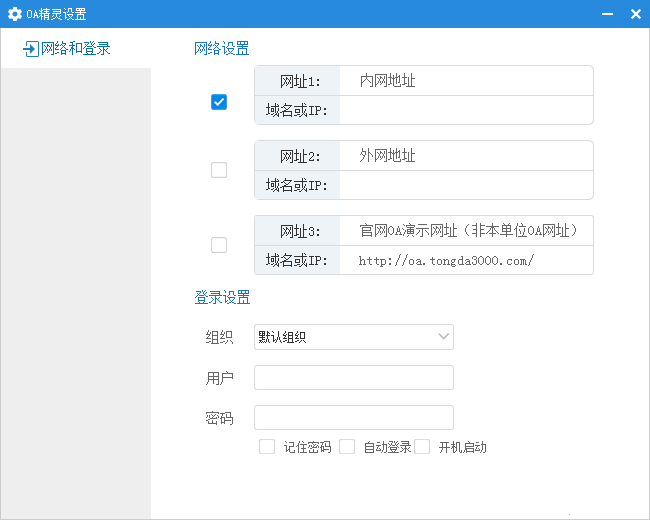The image size is (650, 521).
Task: Enable the 网址2 外网地址 checkbox
Action: coord(219,170)
